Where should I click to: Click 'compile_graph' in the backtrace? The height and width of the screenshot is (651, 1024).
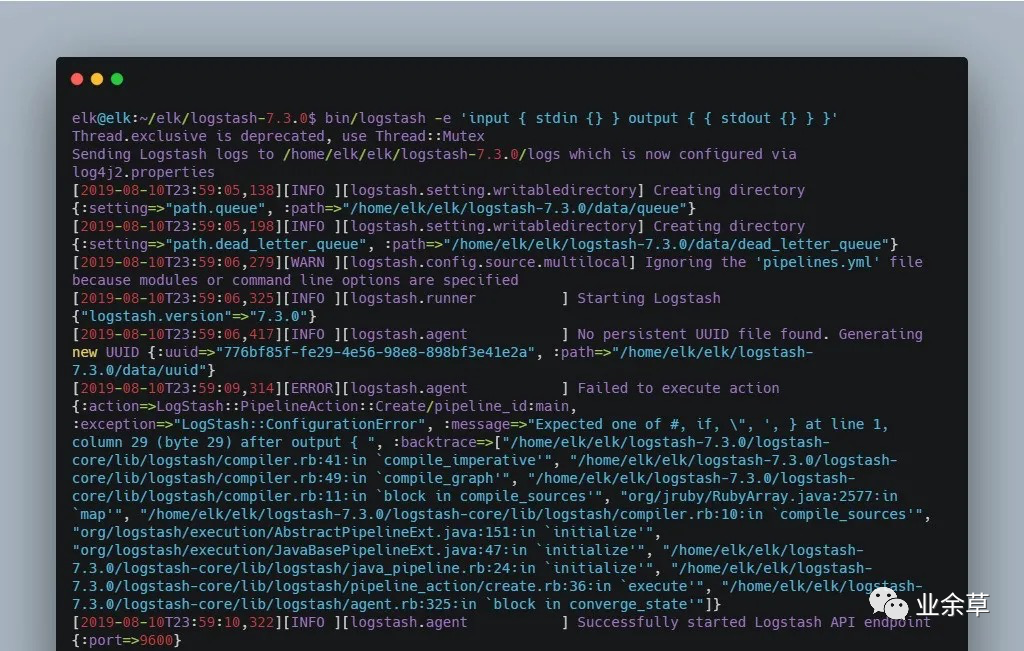[439, 478]
